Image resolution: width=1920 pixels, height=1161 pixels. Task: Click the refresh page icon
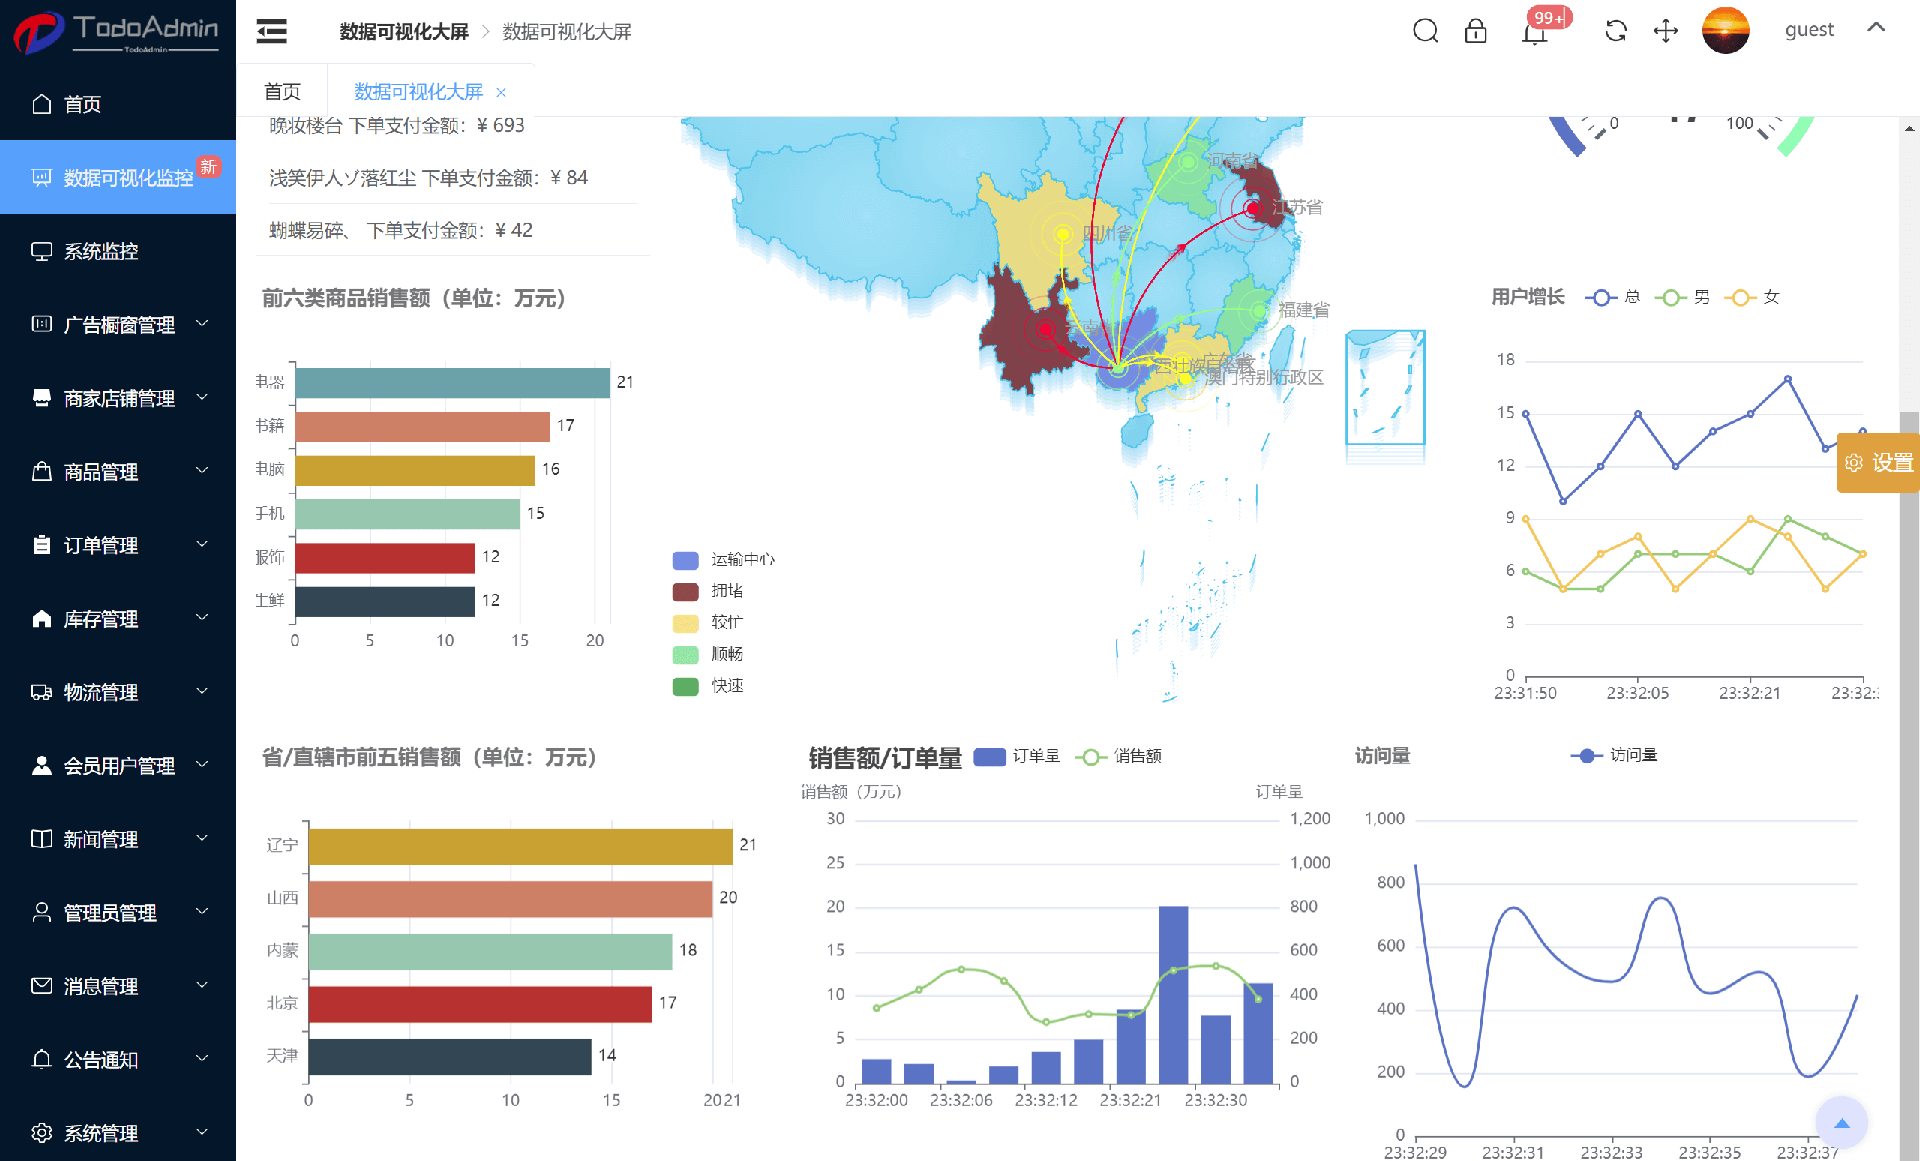1615,31
